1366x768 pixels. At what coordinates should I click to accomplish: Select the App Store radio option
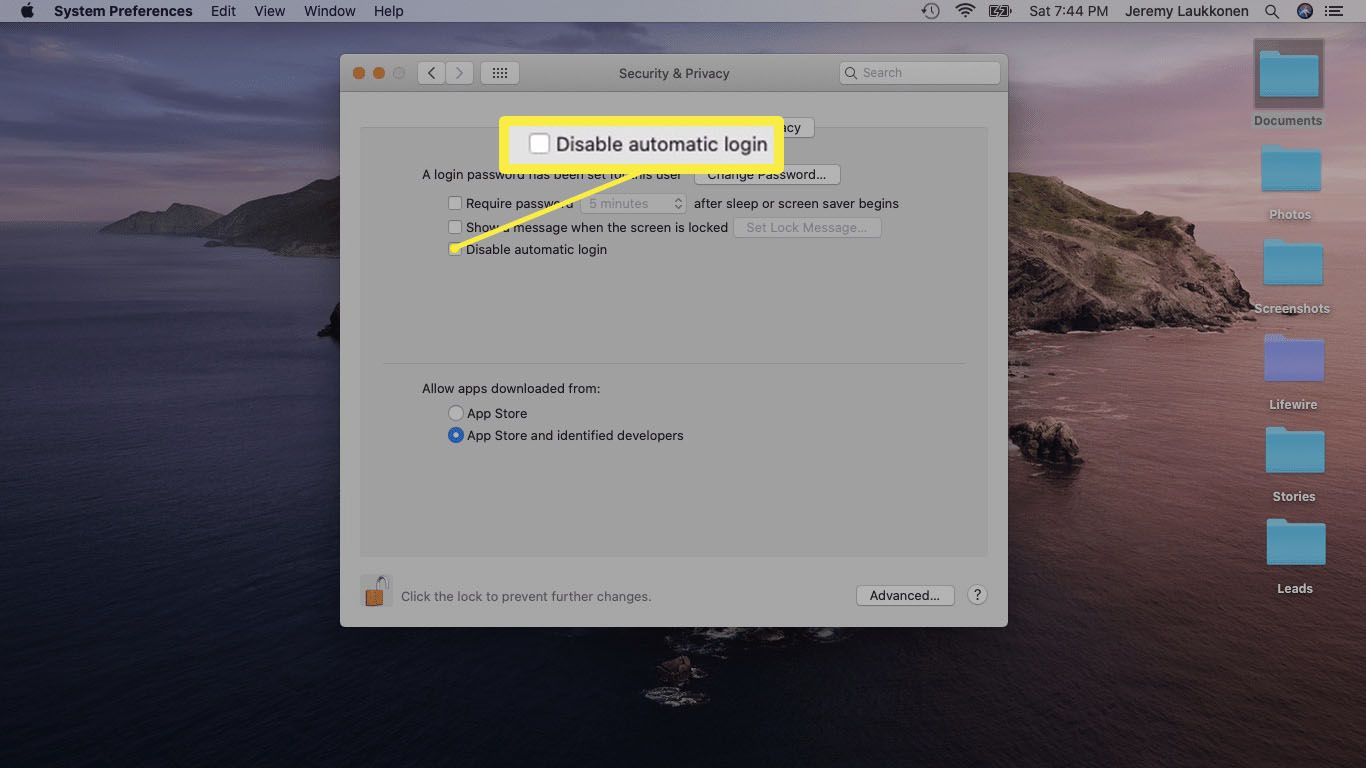(456, 413)
